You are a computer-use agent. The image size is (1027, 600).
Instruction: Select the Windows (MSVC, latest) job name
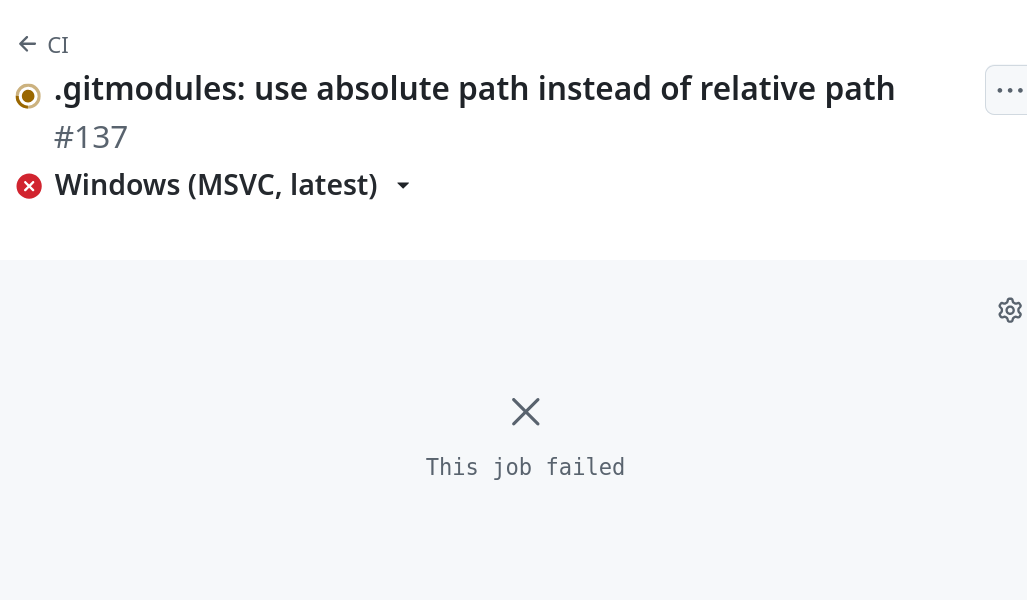(216, 185)
